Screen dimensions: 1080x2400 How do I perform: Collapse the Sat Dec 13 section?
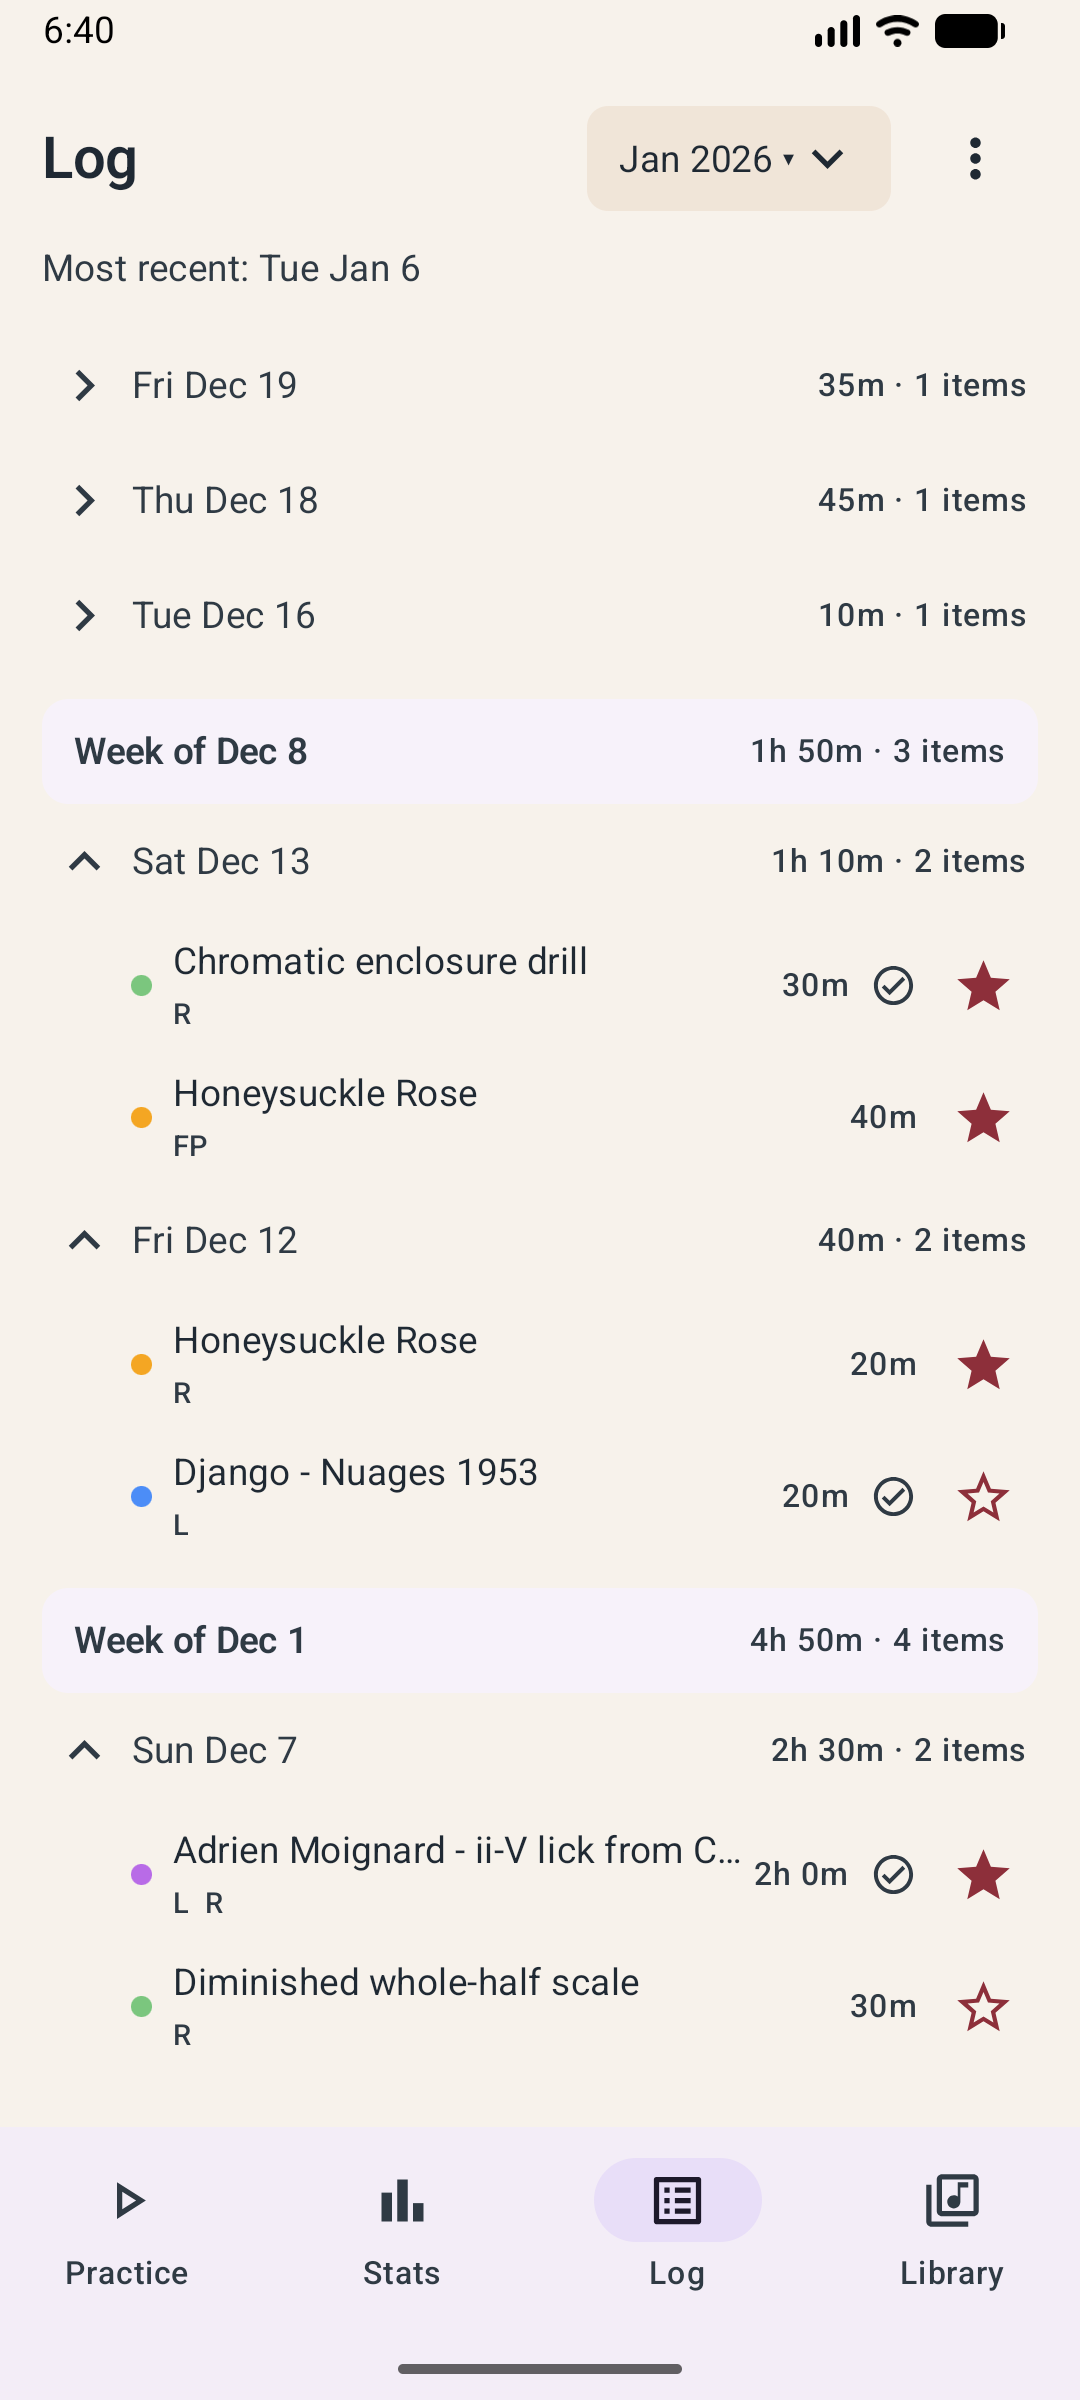85,862
